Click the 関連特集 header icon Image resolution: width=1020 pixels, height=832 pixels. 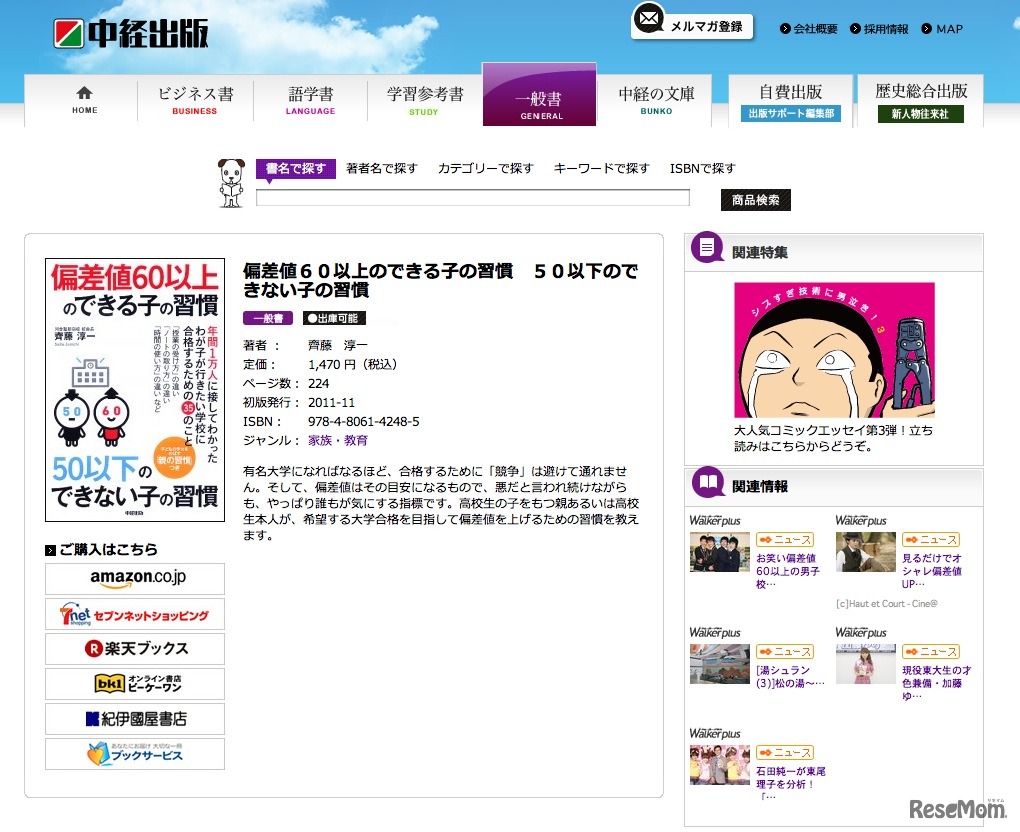coord(707,248)
